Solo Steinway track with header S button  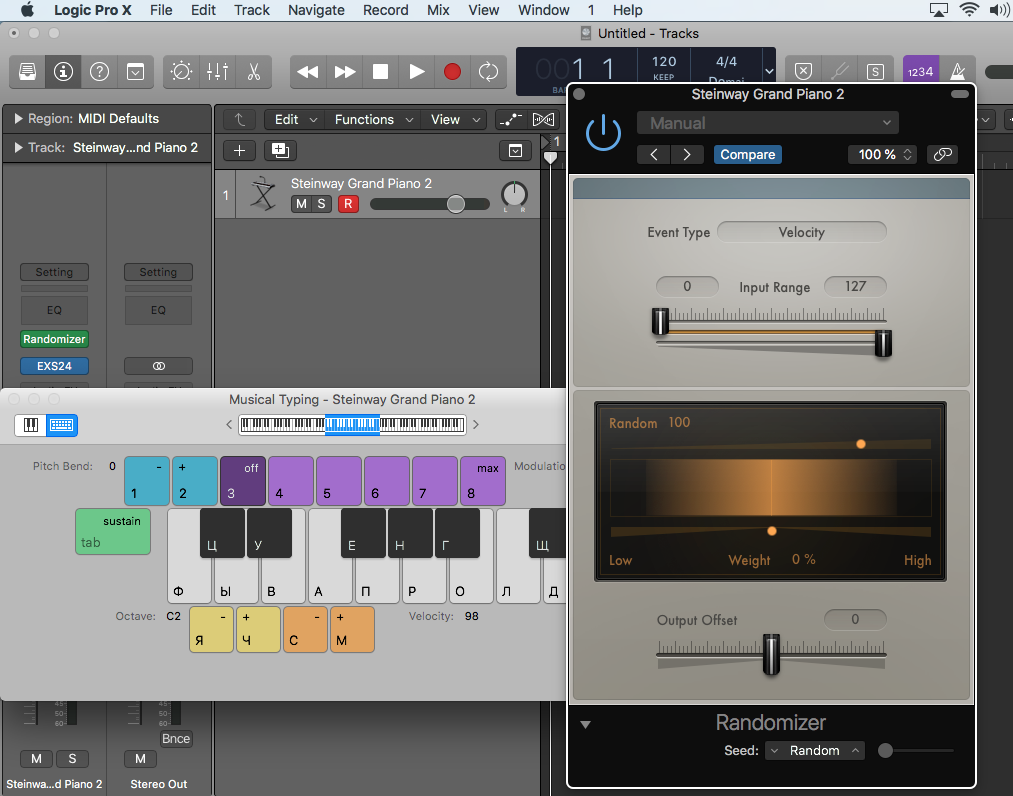click(x=322, y=204)
